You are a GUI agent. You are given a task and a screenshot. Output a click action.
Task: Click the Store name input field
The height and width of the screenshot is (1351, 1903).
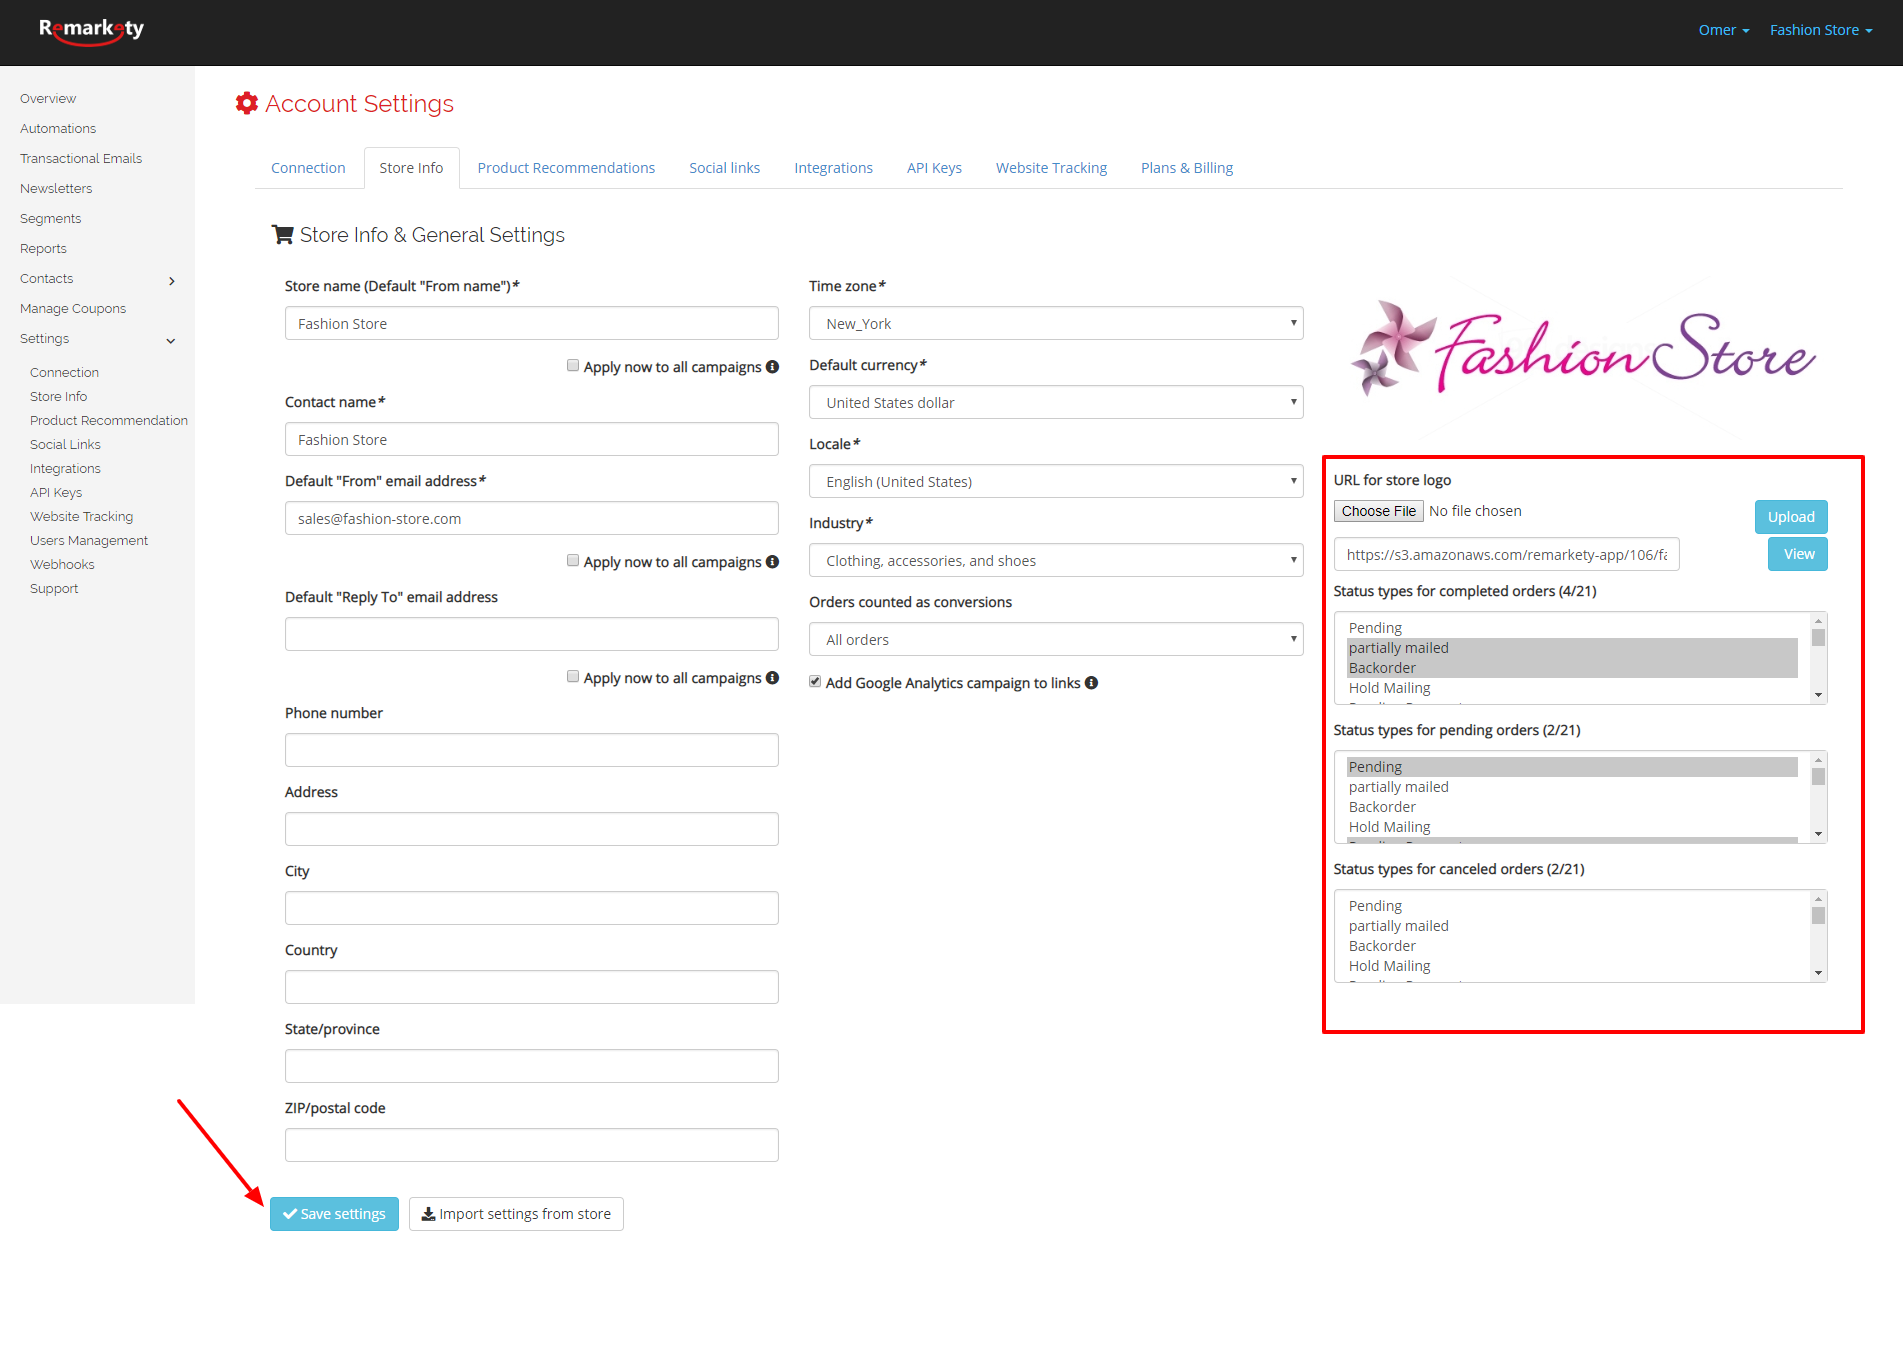(x=532, y=323)
